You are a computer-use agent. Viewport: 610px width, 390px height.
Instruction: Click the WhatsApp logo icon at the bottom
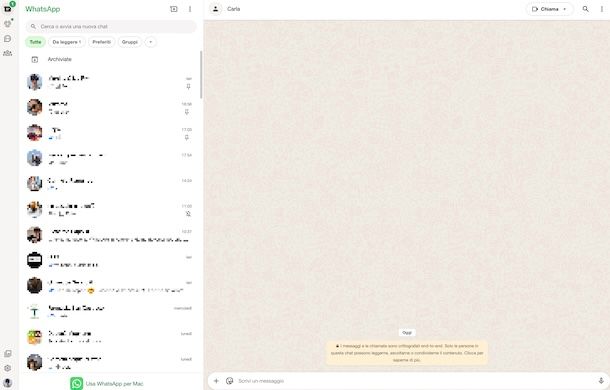point(77,383)
